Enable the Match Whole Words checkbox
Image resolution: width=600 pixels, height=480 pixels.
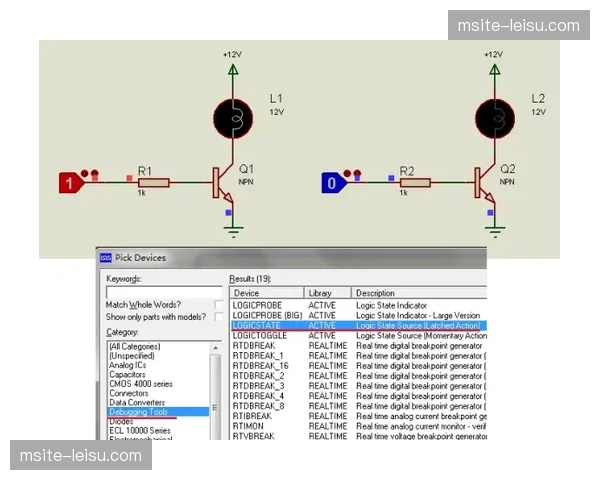point(219,304)
